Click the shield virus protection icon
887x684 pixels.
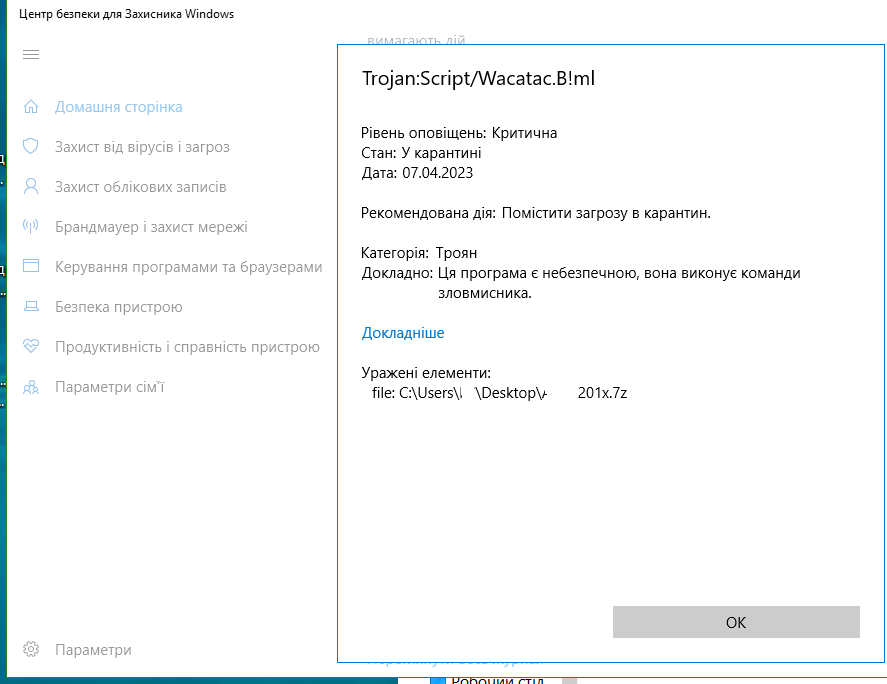click(31, 146)
